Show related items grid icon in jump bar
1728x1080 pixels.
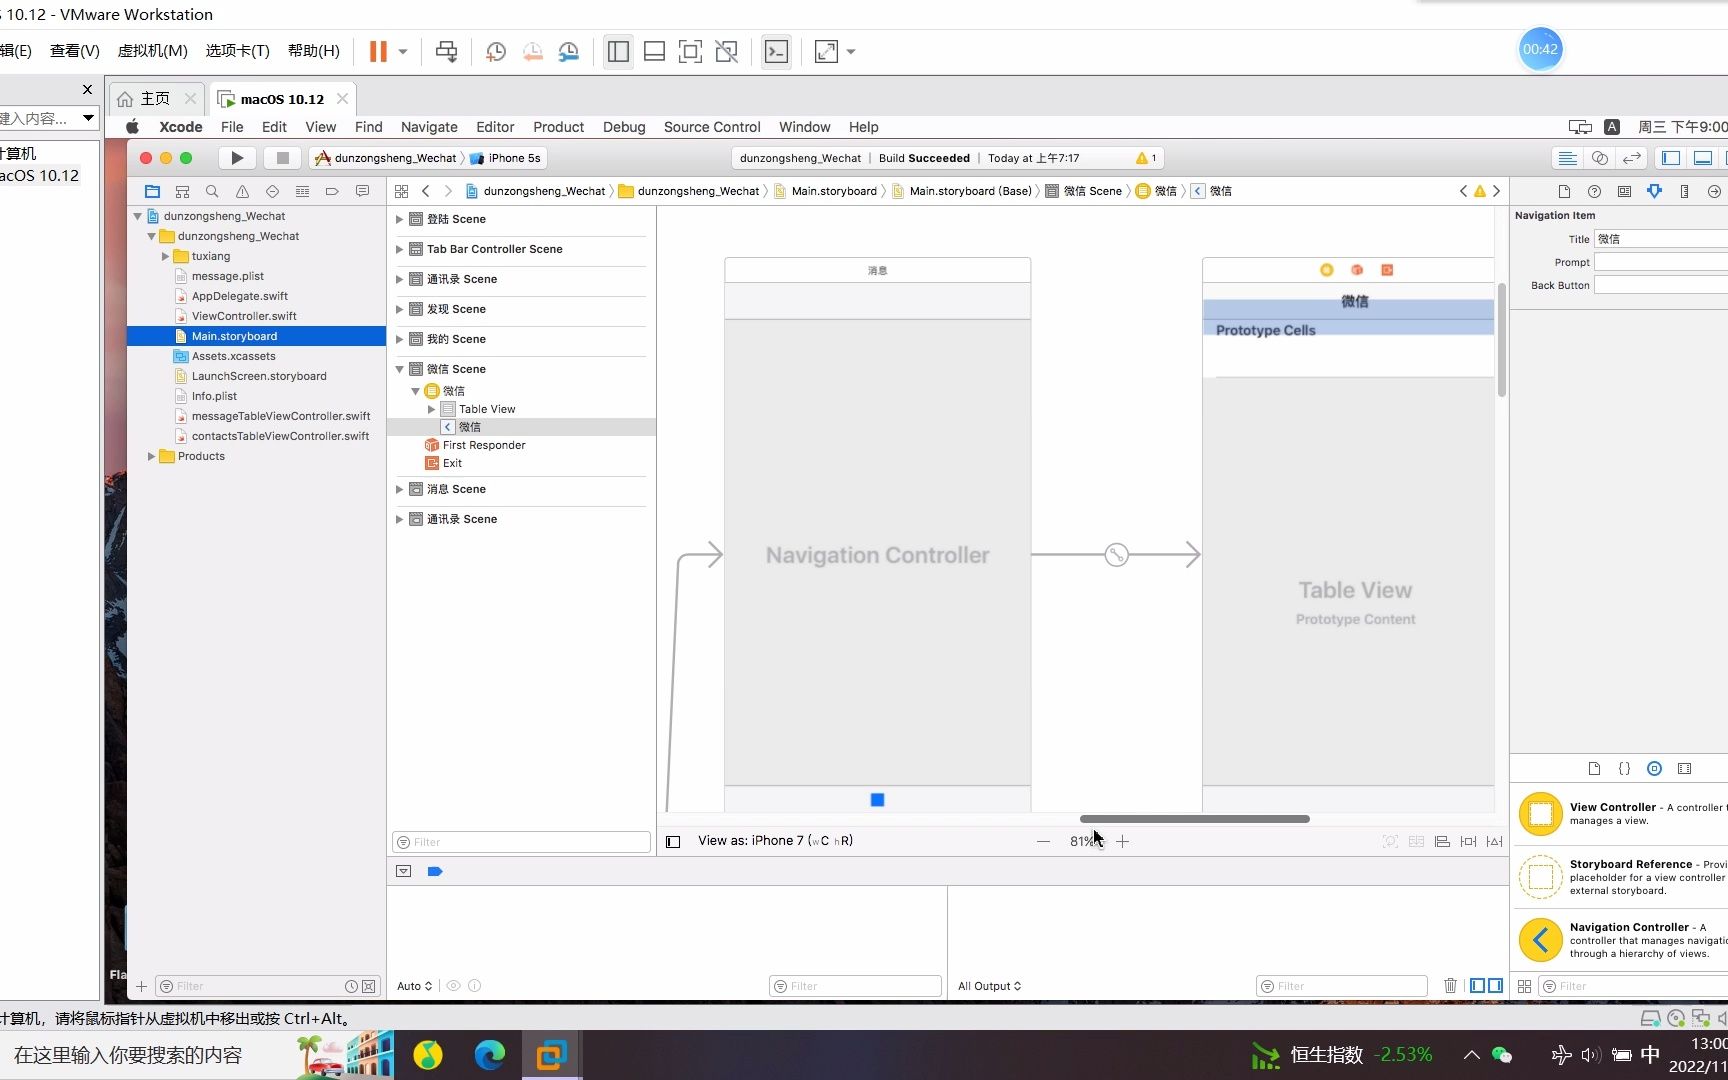(401, 191)
